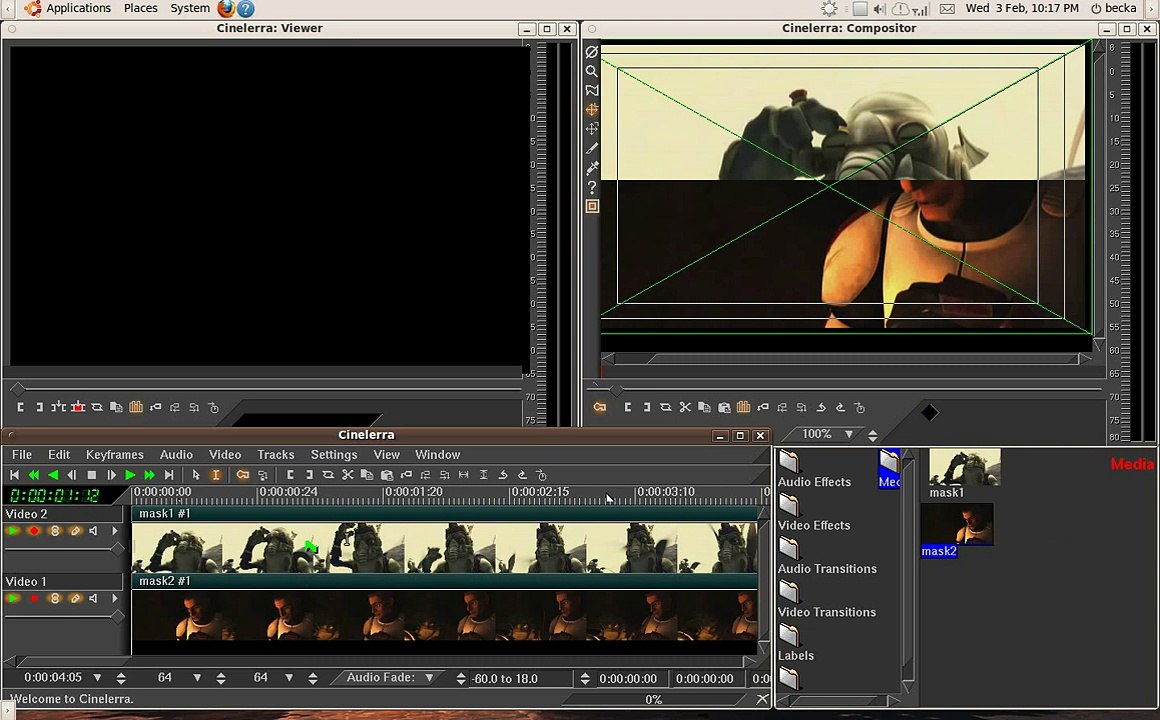1160x720 pixels.
Task: Click the fast forward double green arrows
Action: click(149, 475)
